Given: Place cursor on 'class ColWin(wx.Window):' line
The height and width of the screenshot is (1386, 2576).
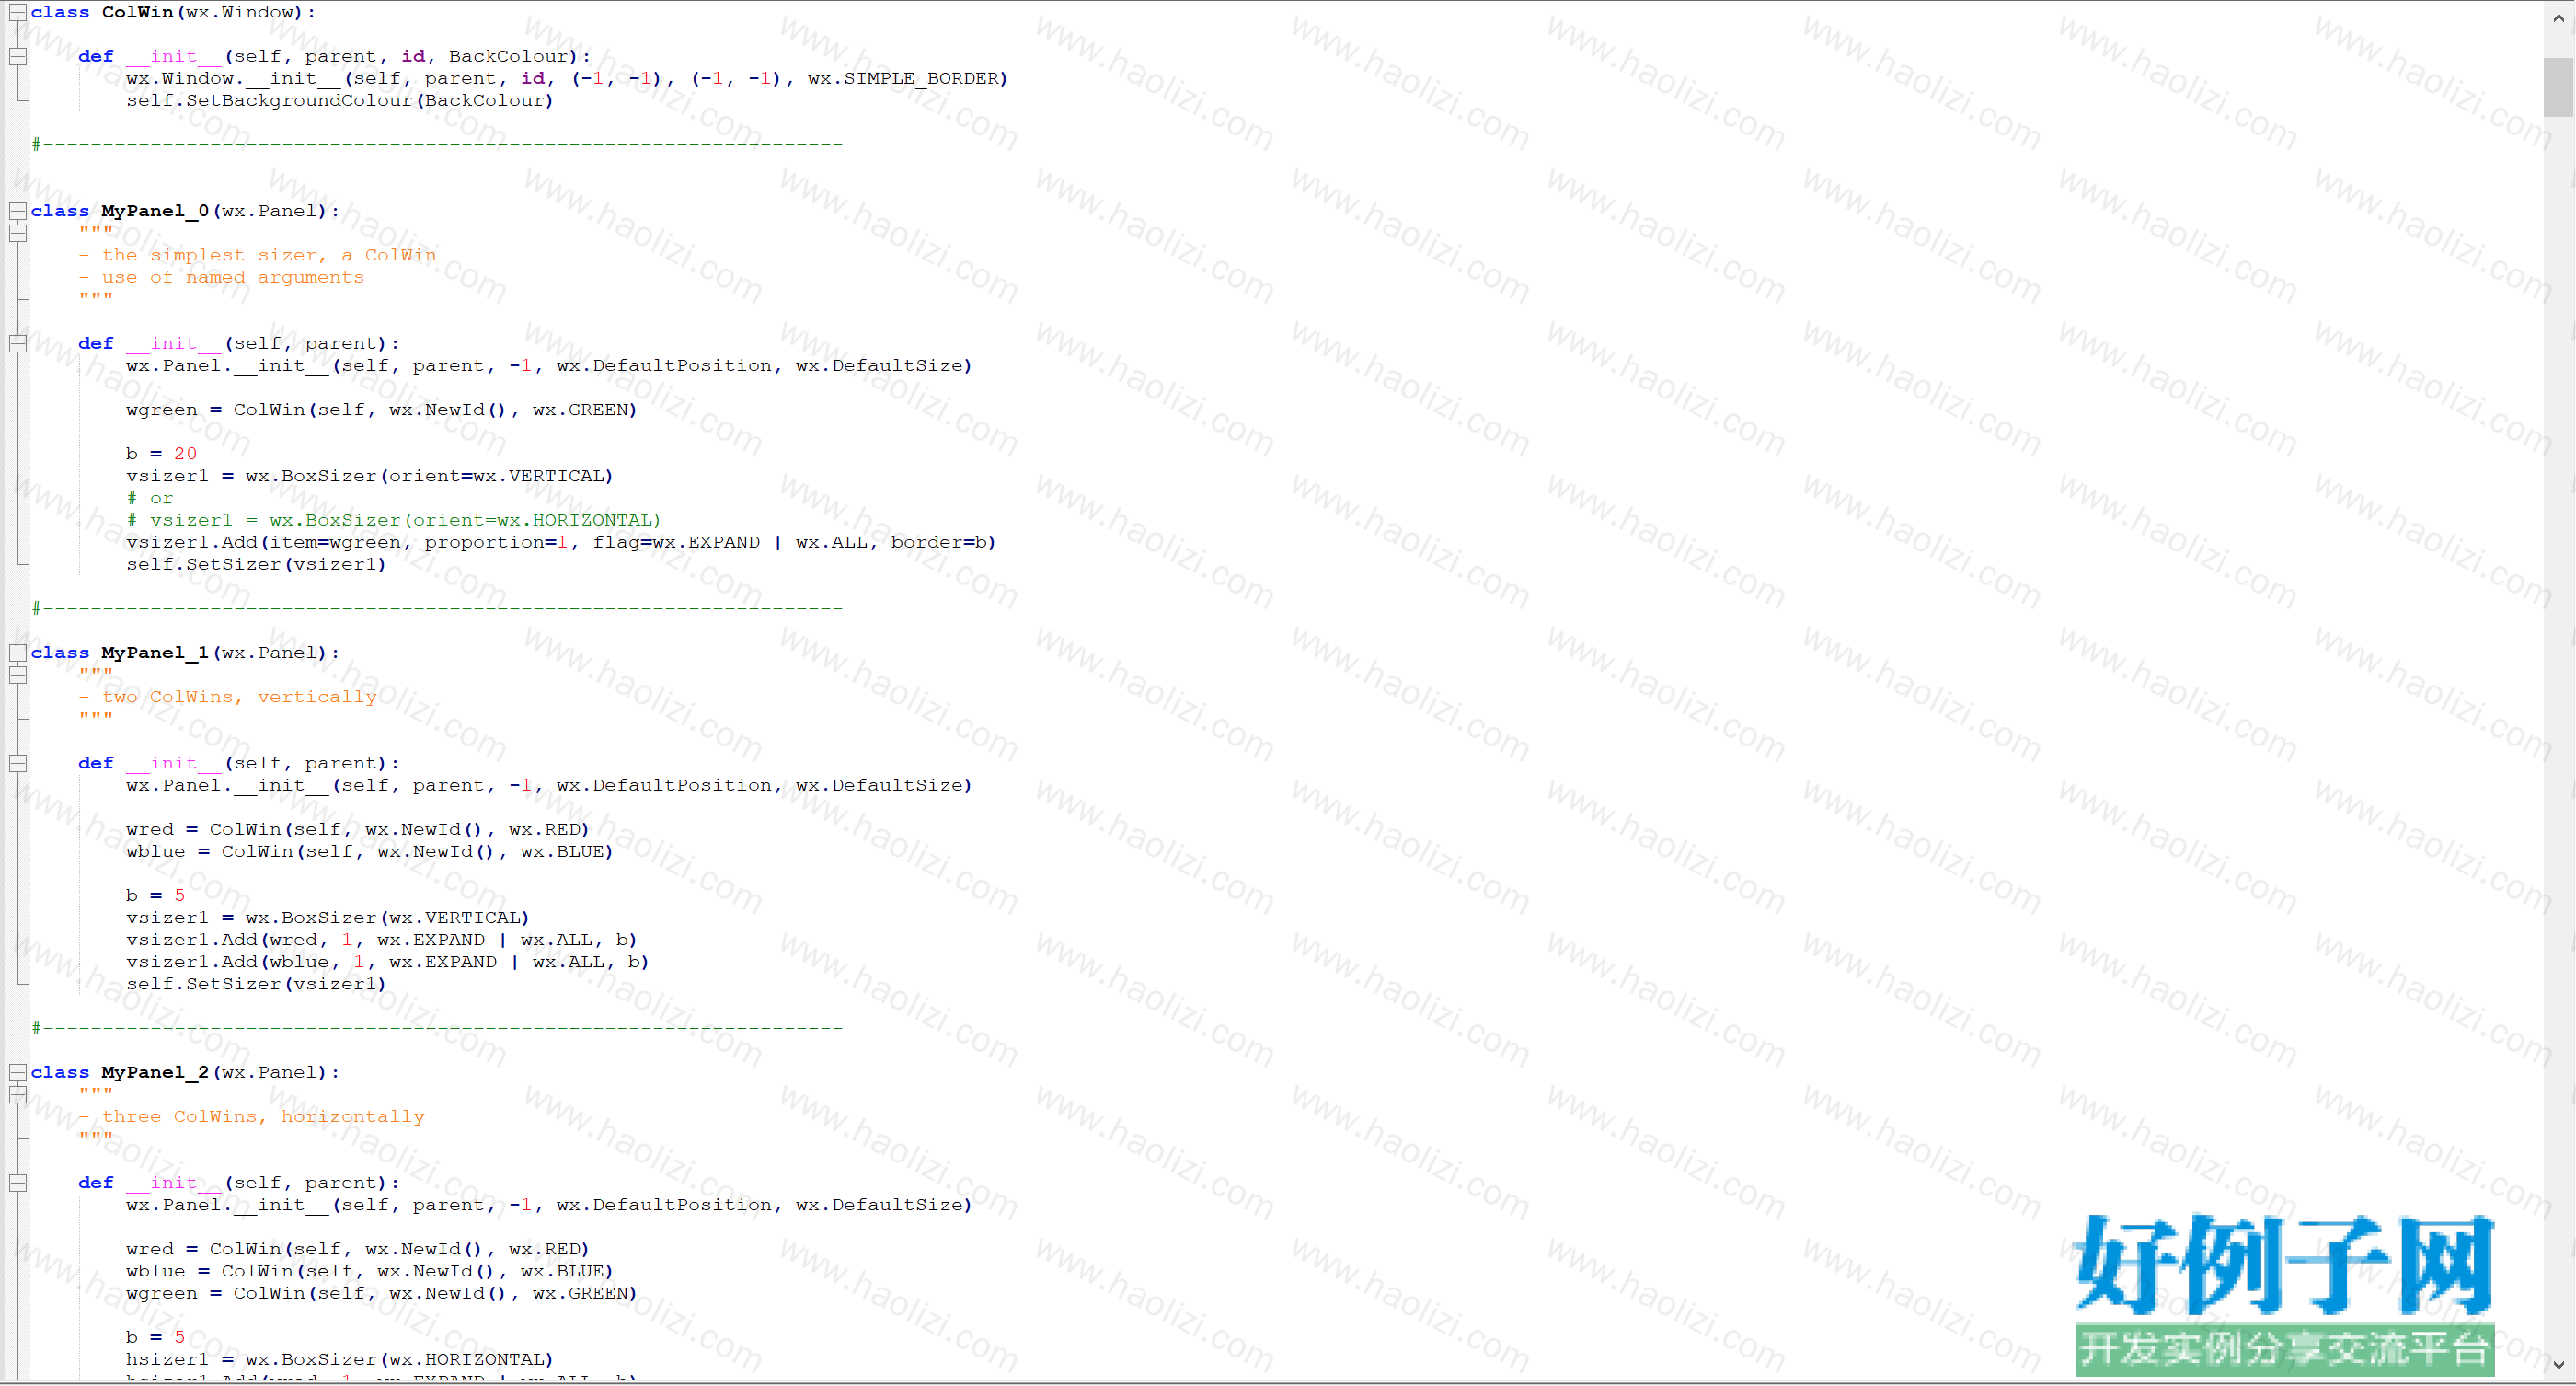Looking at the screenshot, I should (173, 12).
